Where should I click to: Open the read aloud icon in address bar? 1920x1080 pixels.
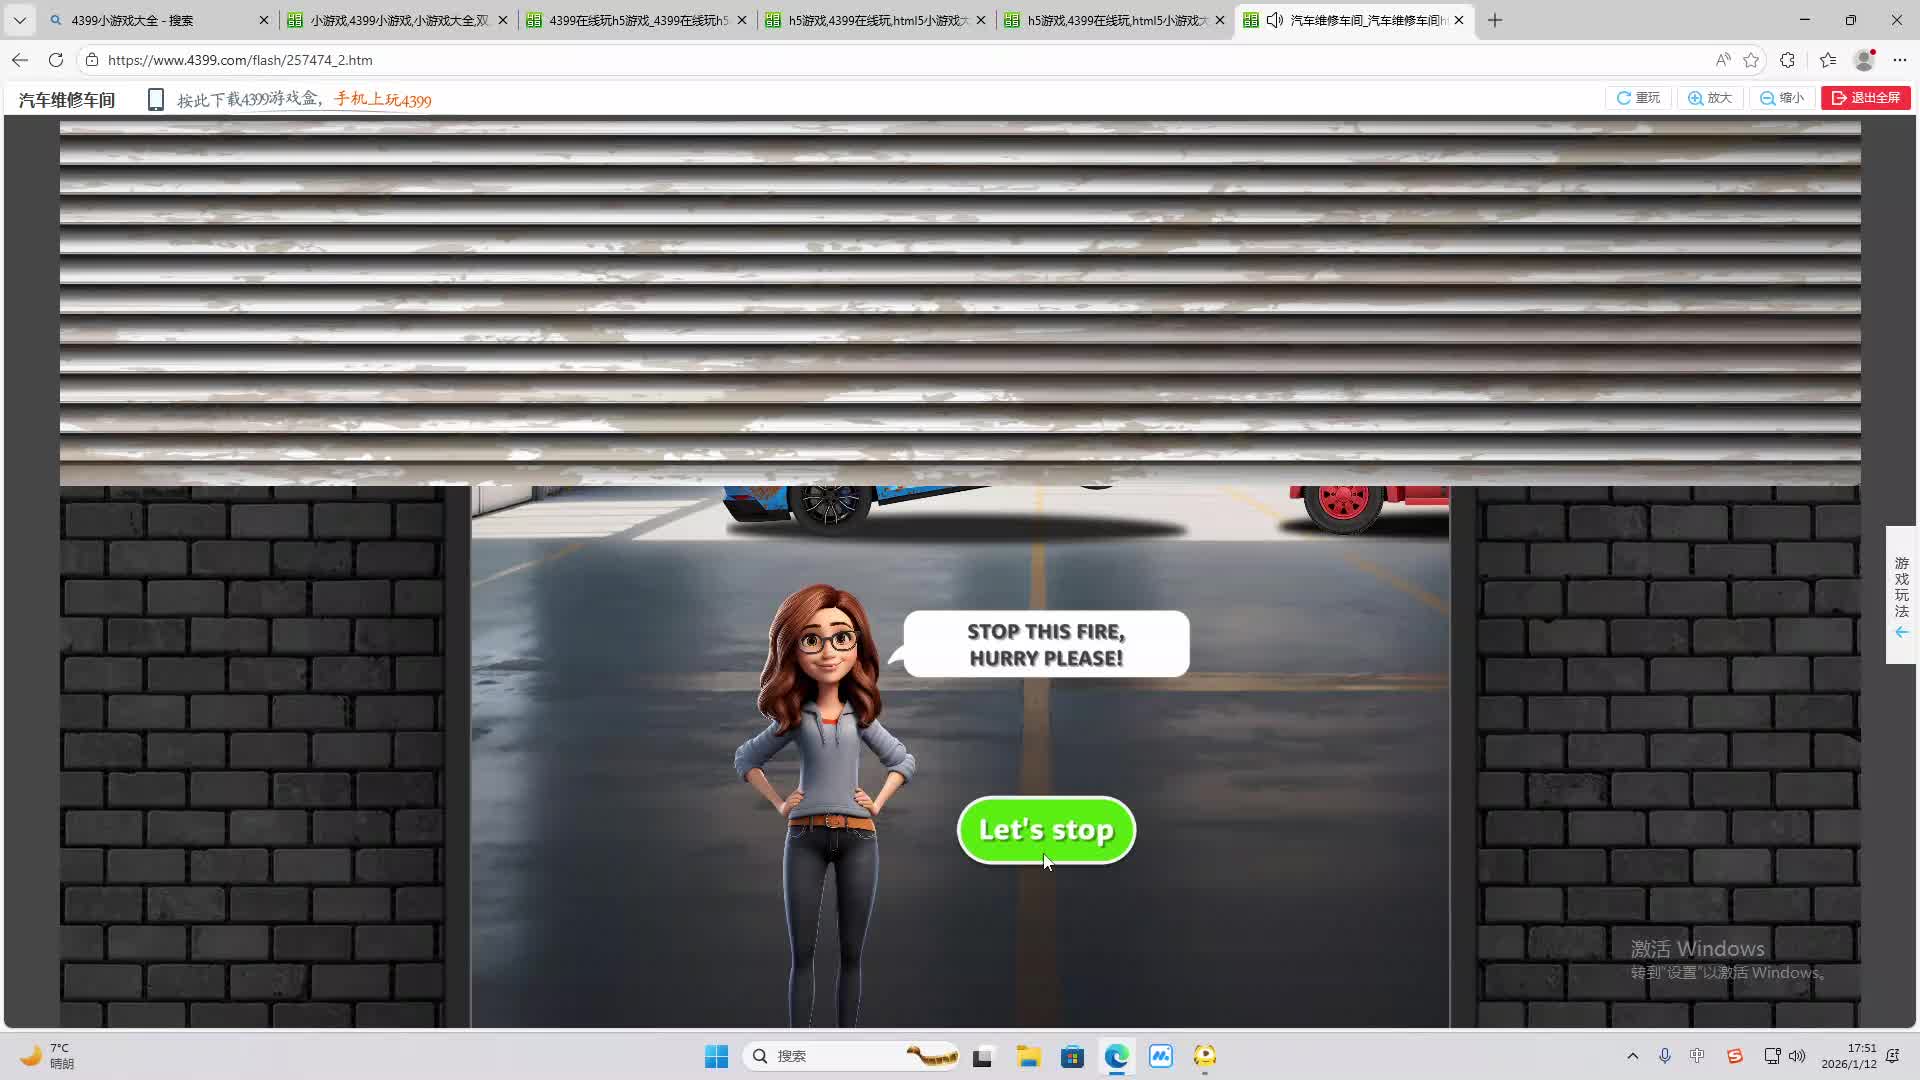tap(1722, 60)
